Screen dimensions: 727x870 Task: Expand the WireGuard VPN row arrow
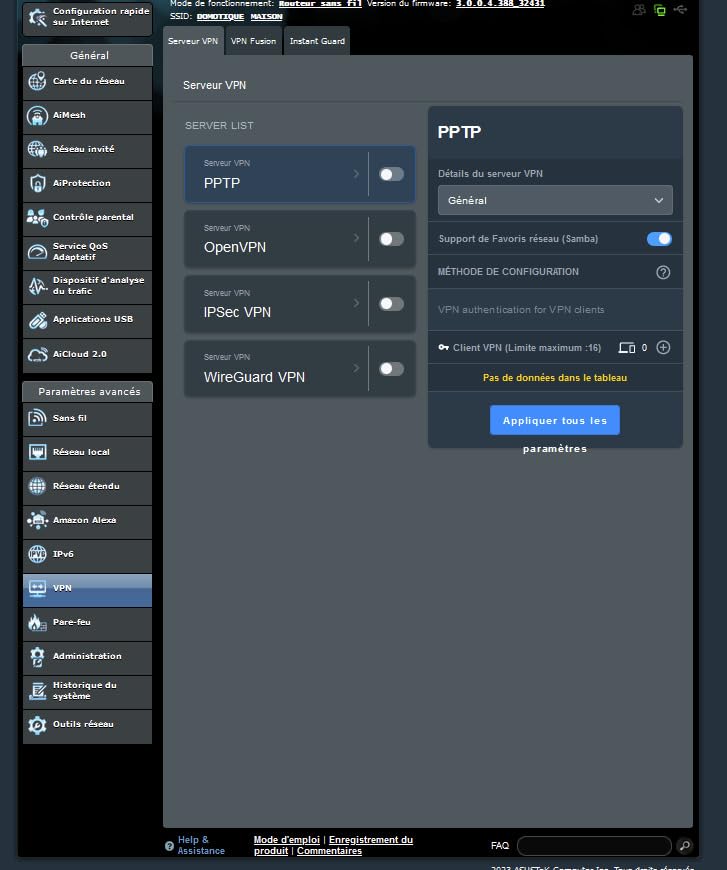click(x=356, y=368)
